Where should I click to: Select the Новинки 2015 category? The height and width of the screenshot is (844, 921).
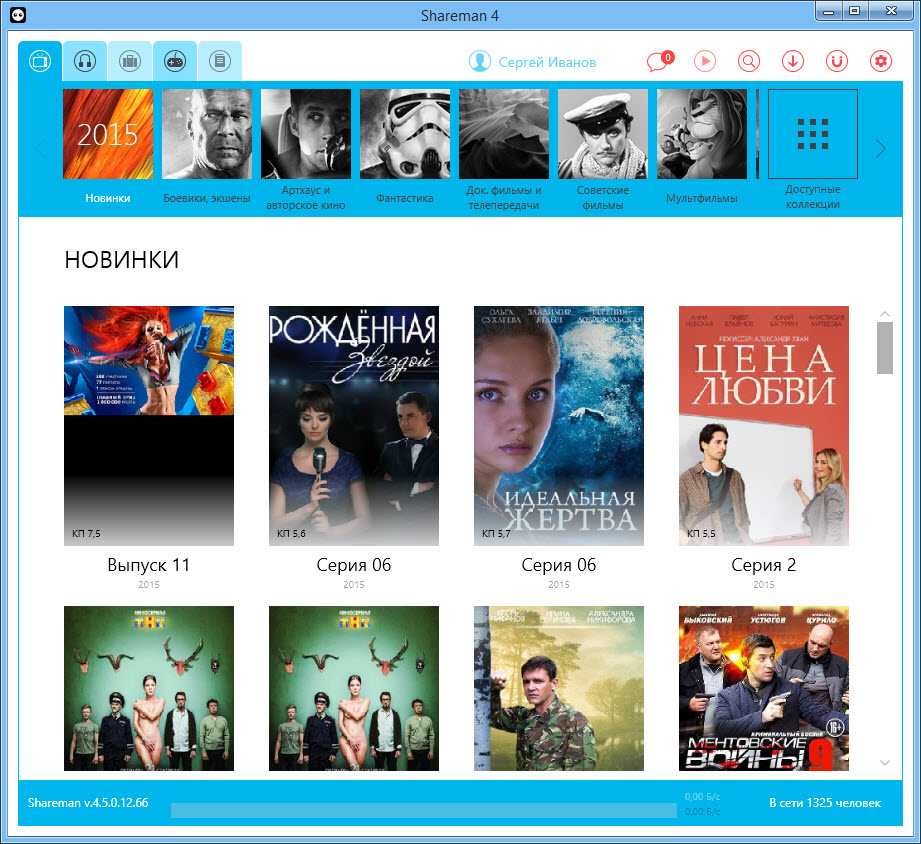(108, 134)
